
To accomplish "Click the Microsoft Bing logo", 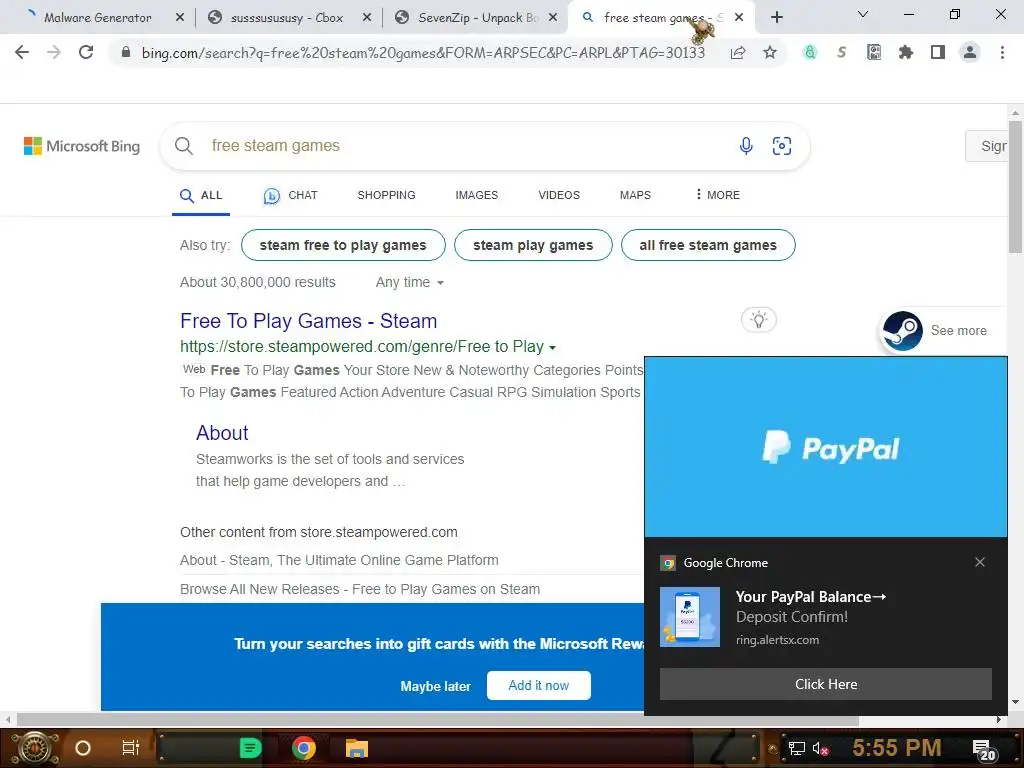I will [x=82, y=146].
